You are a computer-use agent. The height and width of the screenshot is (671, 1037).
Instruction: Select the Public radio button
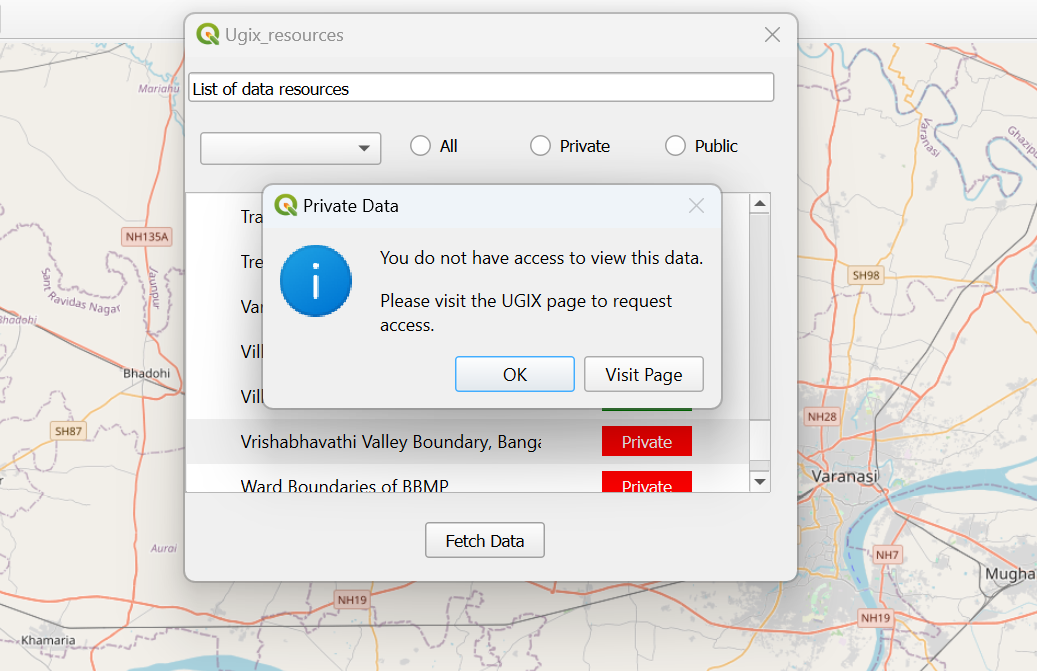675,145
